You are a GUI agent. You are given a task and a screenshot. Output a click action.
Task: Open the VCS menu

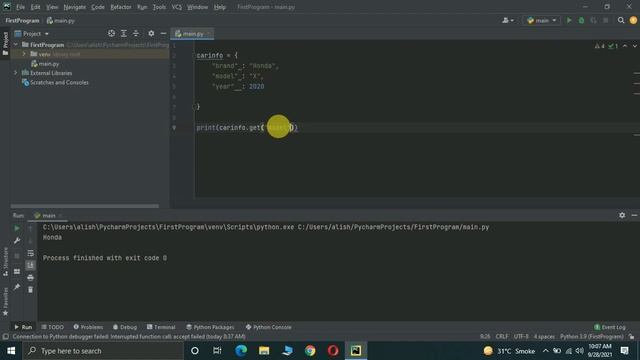point(176,7)
